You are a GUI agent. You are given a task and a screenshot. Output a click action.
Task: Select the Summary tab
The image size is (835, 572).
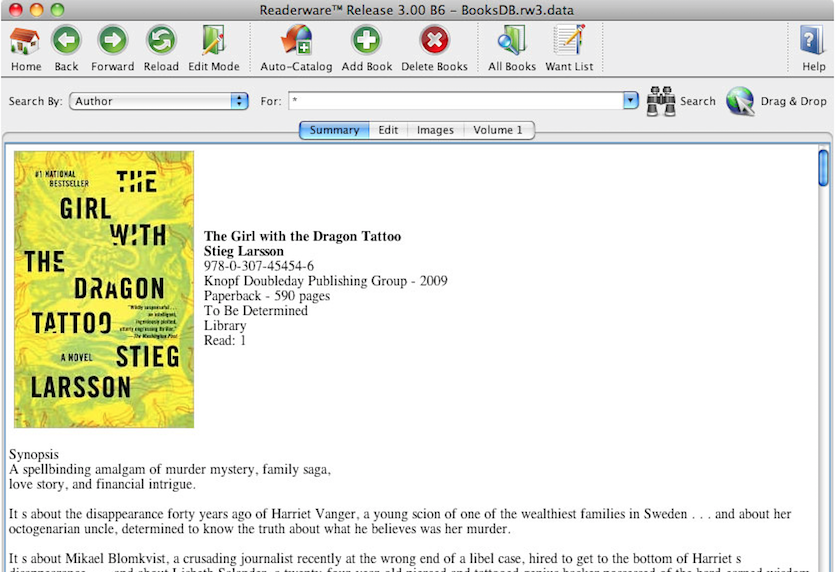point(334,130)
